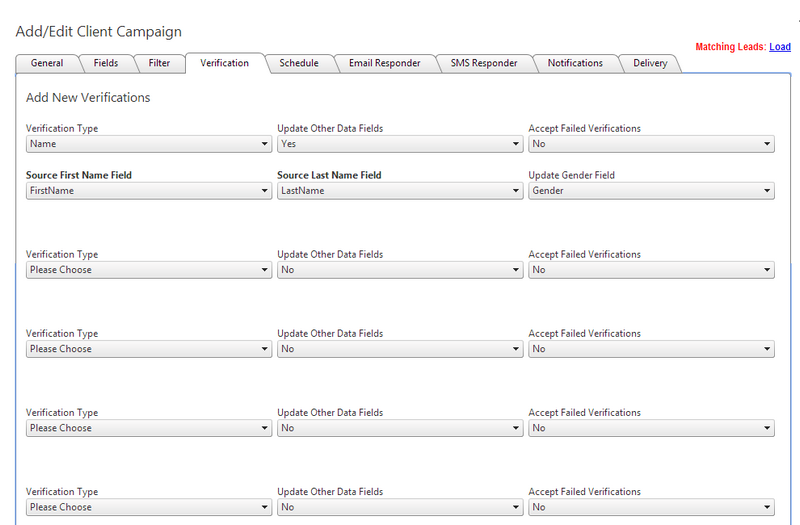
Task: Open Update Other Data Fields dropdown set to Yes
Action: 400,144
